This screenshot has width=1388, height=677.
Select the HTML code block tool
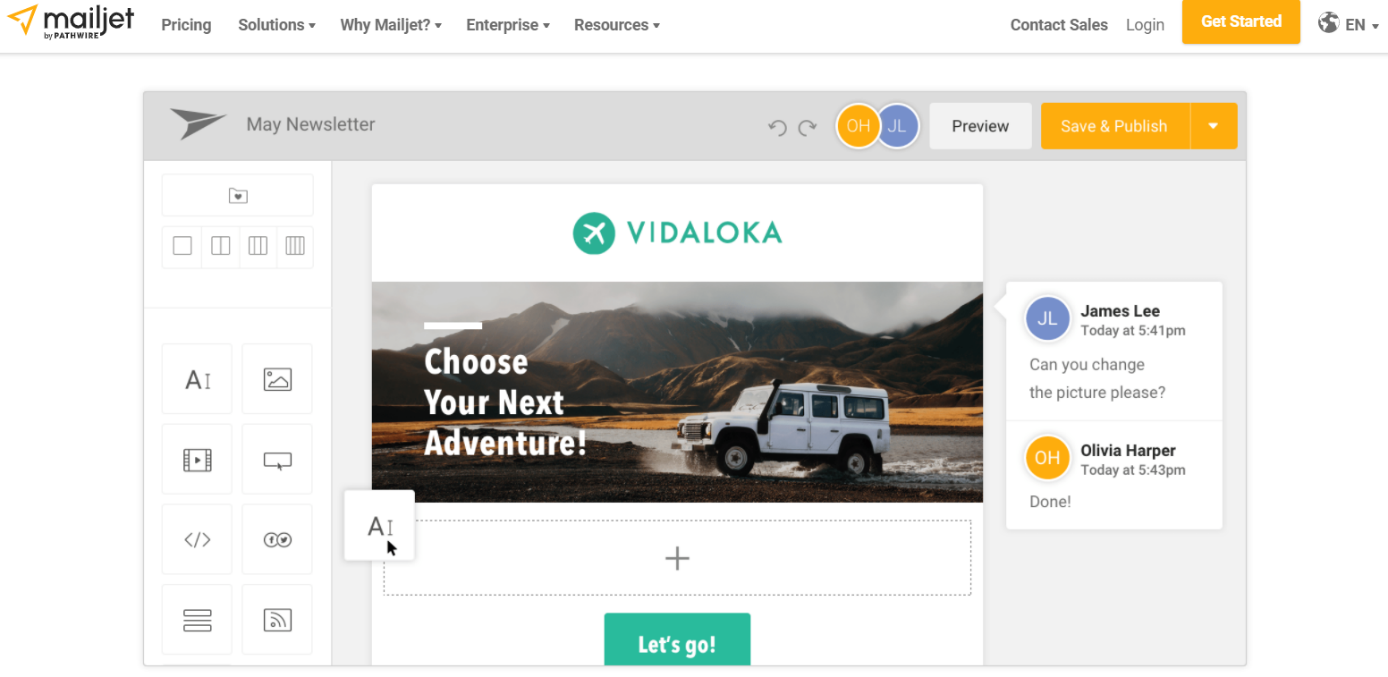197,539
